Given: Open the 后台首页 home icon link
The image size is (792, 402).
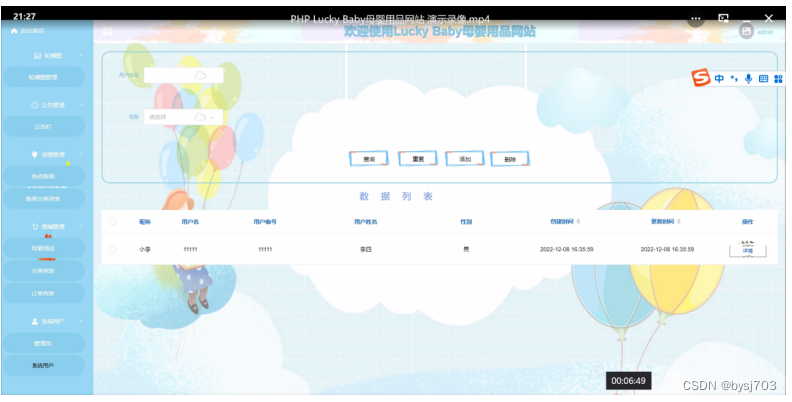Looking at the screenshot, I should [x=14, y=31].
